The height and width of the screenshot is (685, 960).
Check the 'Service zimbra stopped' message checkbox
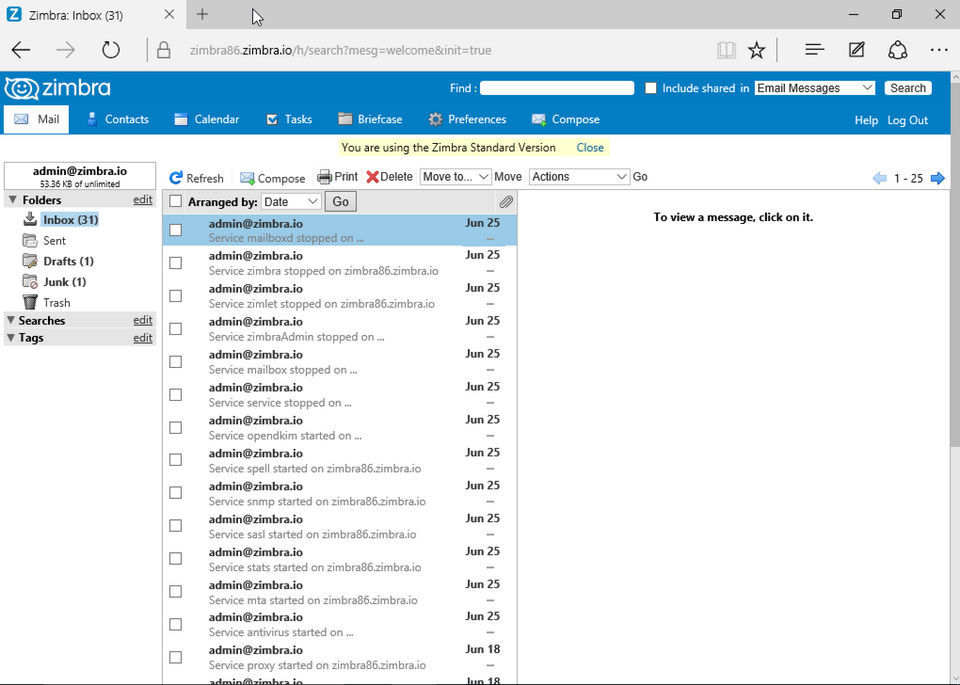[176, 263]
